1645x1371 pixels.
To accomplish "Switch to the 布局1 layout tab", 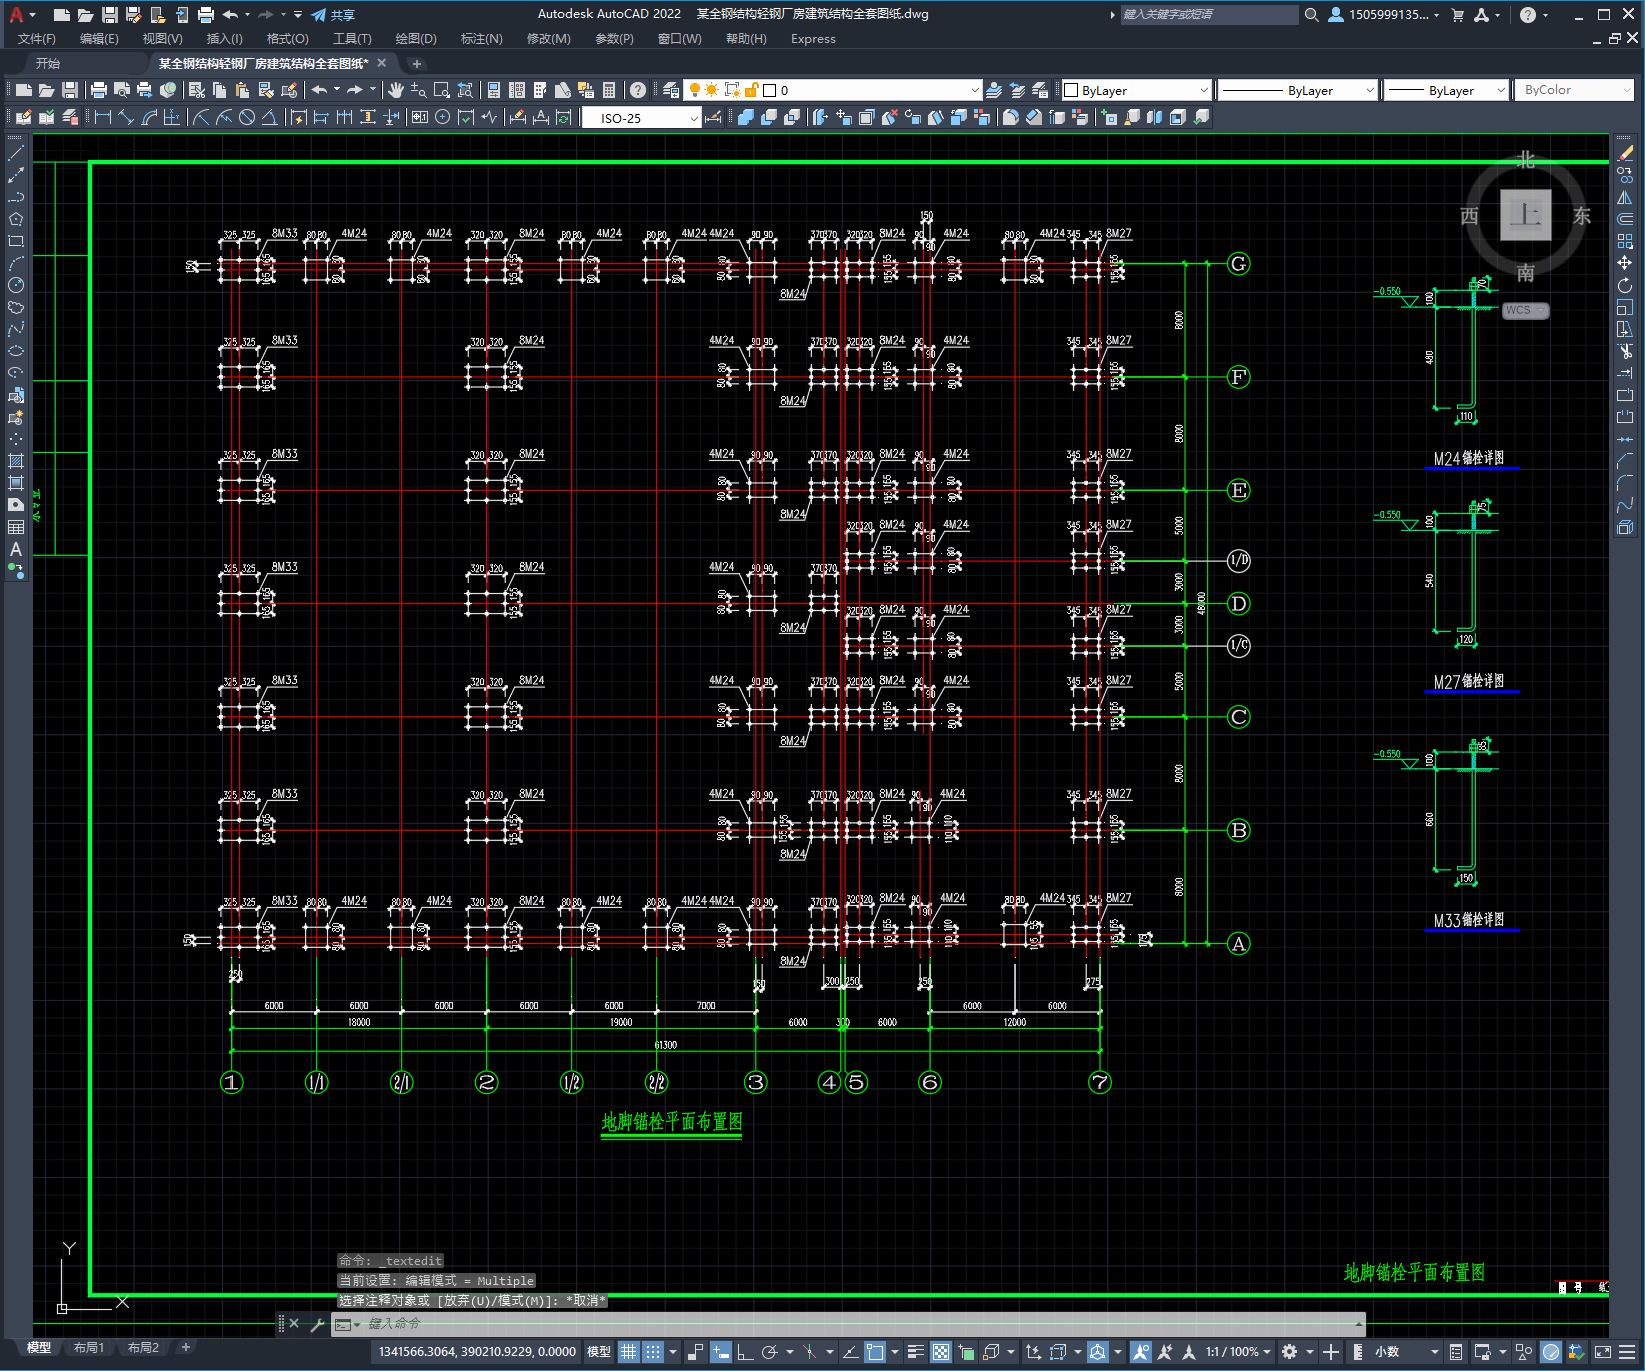I will tap(88, 1348).
